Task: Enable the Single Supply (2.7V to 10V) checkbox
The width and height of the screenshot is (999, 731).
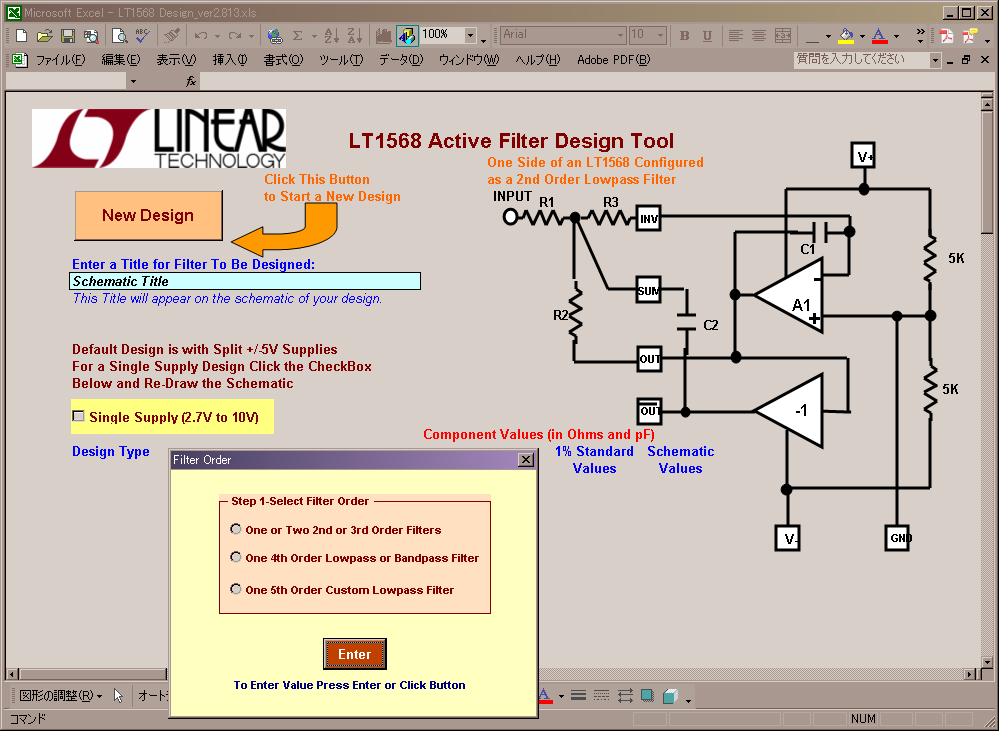Action: pyautogui.click(x=79, y=416)
